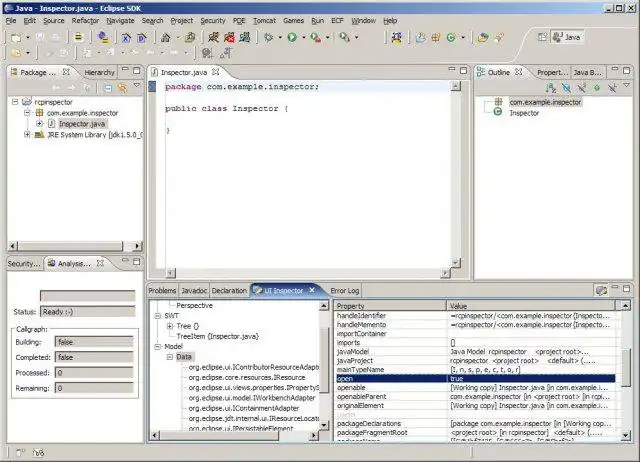Sort by the Property column header
Screen dimensions: 640x462
[x=391, y=306]
